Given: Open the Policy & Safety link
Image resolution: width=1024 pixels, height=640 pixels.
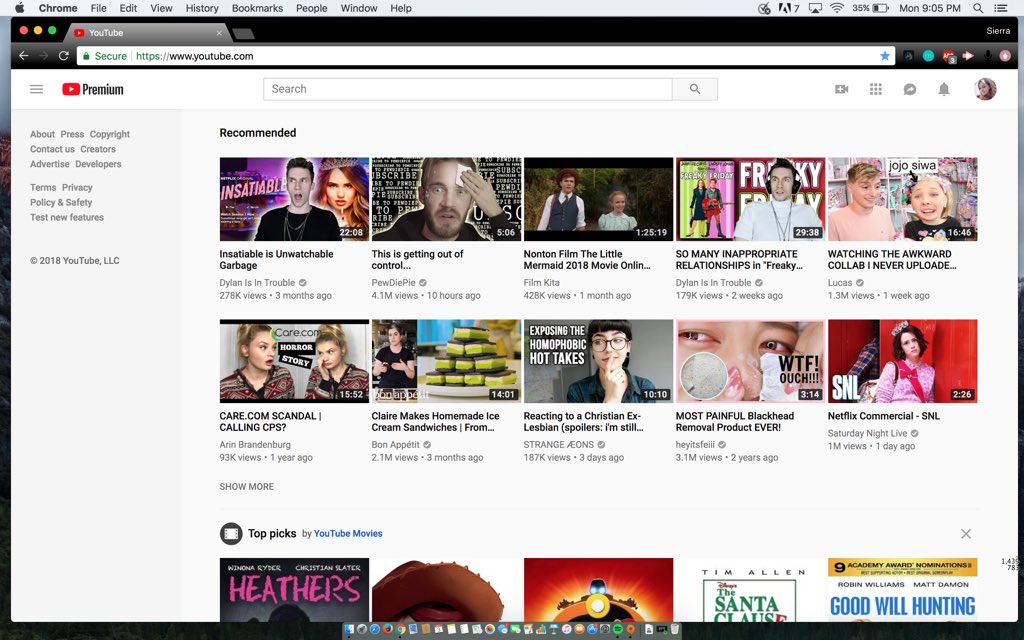Looking at the screenshot, I should point(61,202).
